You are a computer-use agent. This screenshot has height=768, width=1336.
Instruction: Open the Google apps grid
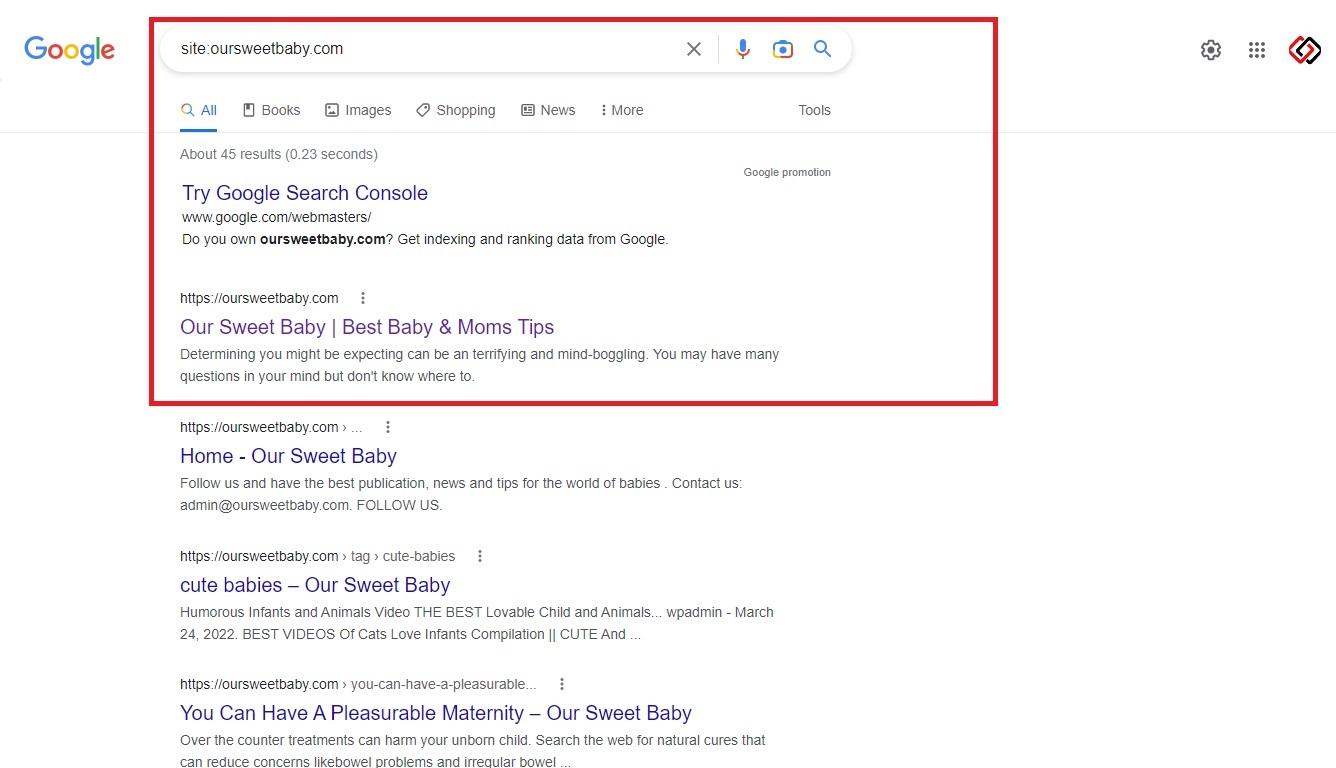click(x=1257, y=50)
